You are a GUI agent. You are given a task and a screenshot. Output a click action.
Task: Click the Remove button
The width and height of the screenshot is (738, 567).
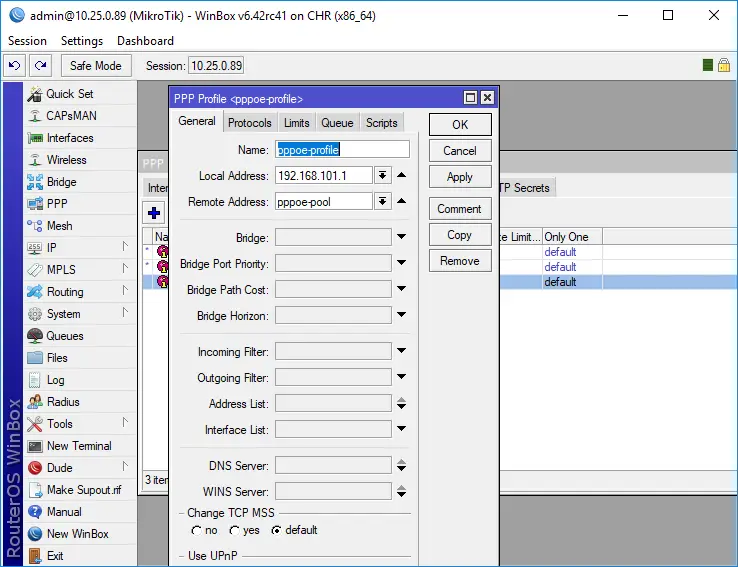pyautogui.click(x=460, y=261)
